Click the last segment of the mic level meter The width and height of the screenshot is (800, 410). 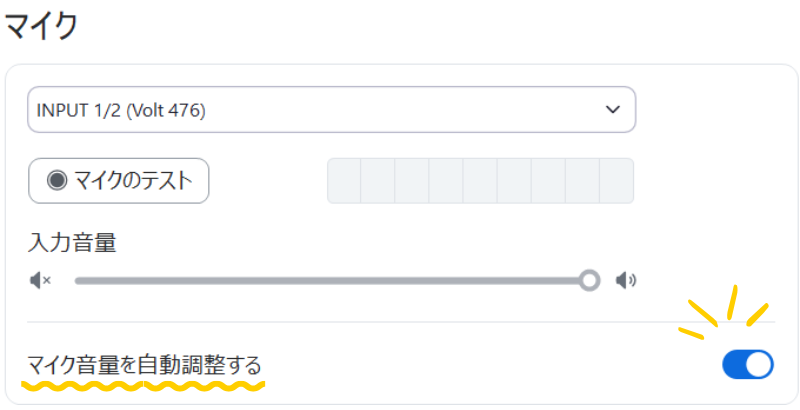[616, 181]
